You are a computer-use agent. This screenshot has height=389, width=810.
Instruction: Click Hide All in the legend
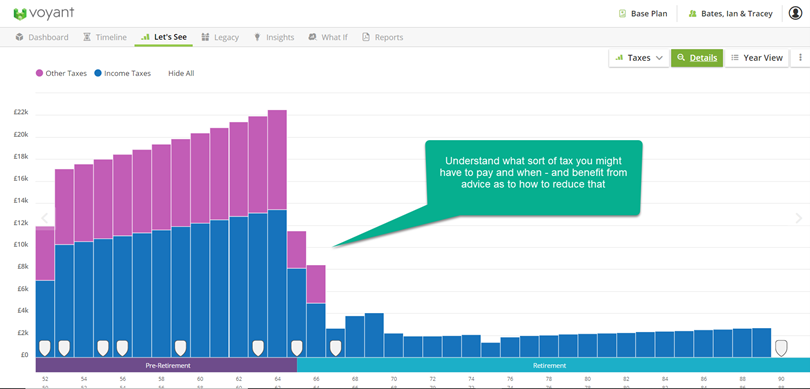[181, 73]
